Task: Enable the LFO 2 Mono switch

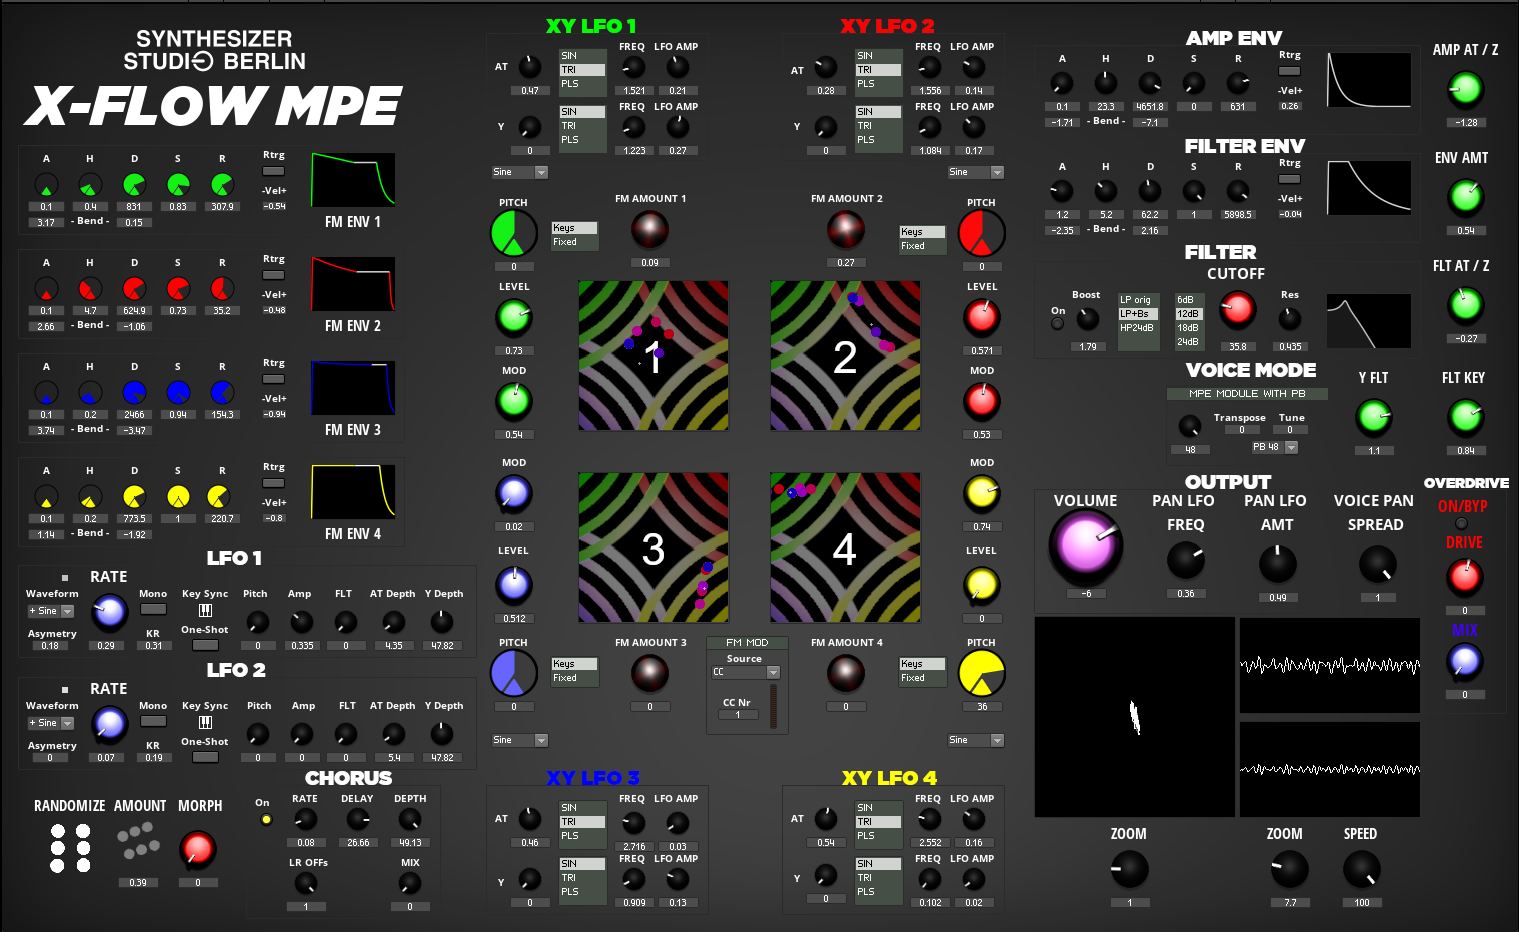Action: (x=153, y=721)
